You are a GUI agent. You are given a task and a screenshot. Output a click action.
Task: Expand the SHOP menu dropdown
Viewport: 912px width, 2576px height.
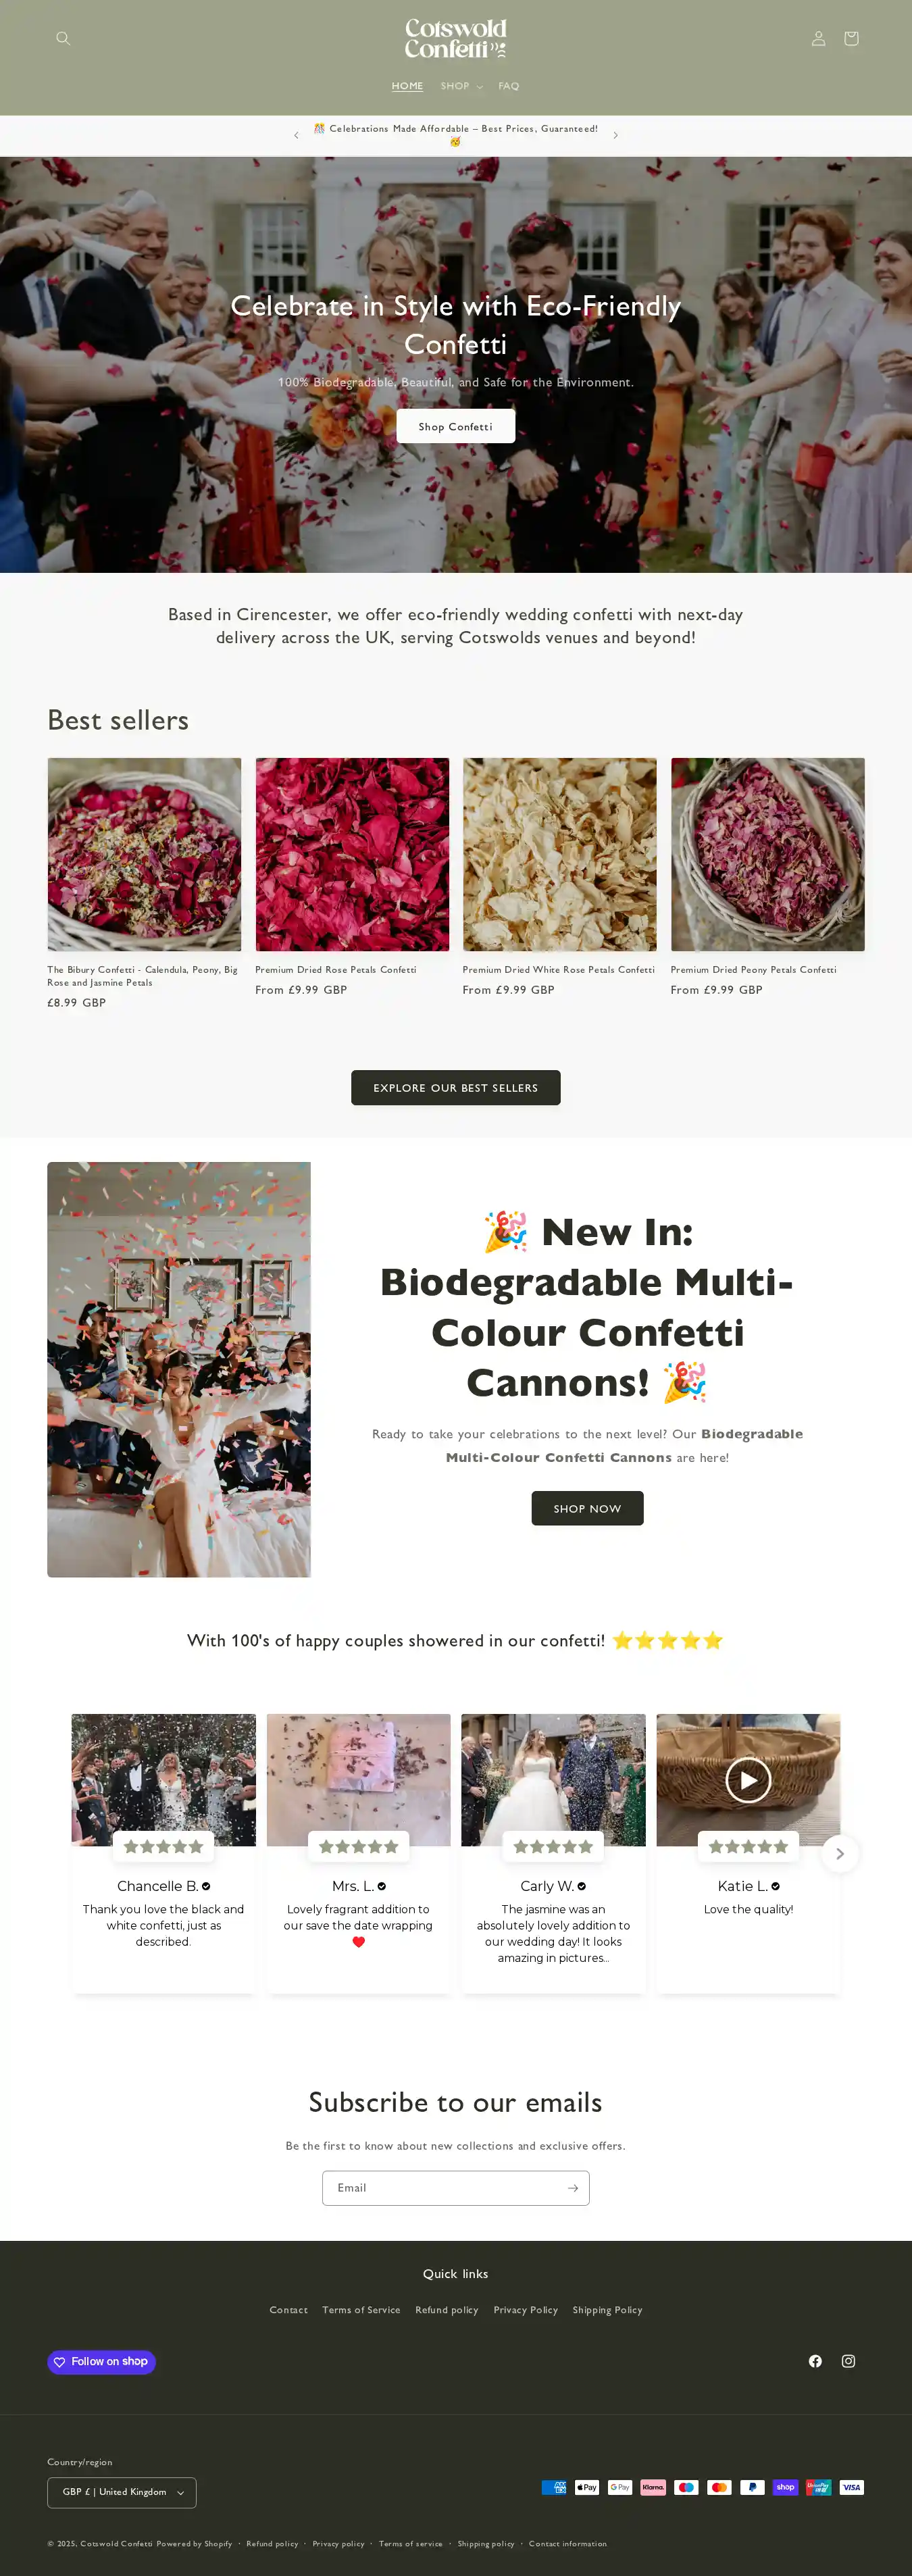[x=461, y=86]
